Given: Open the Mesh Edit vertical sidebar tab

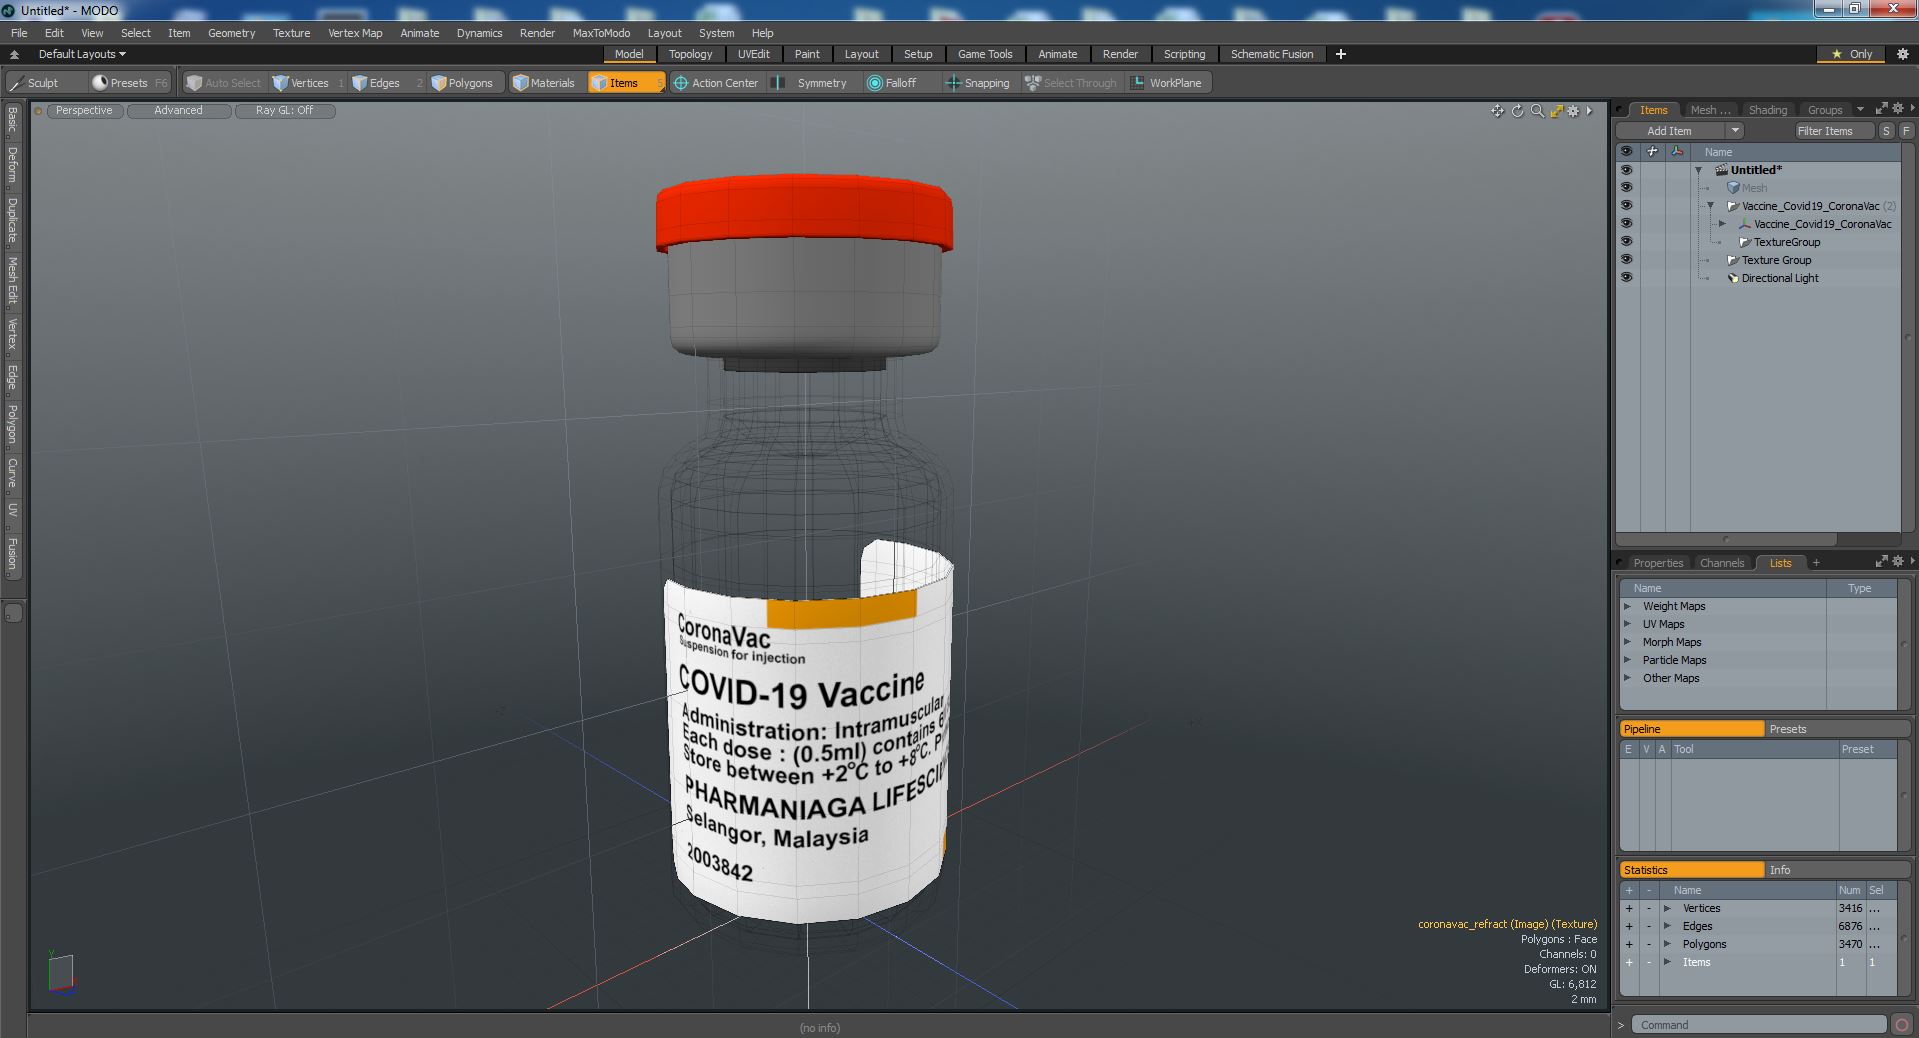Looking at the screenshot, I should (12, 281).
